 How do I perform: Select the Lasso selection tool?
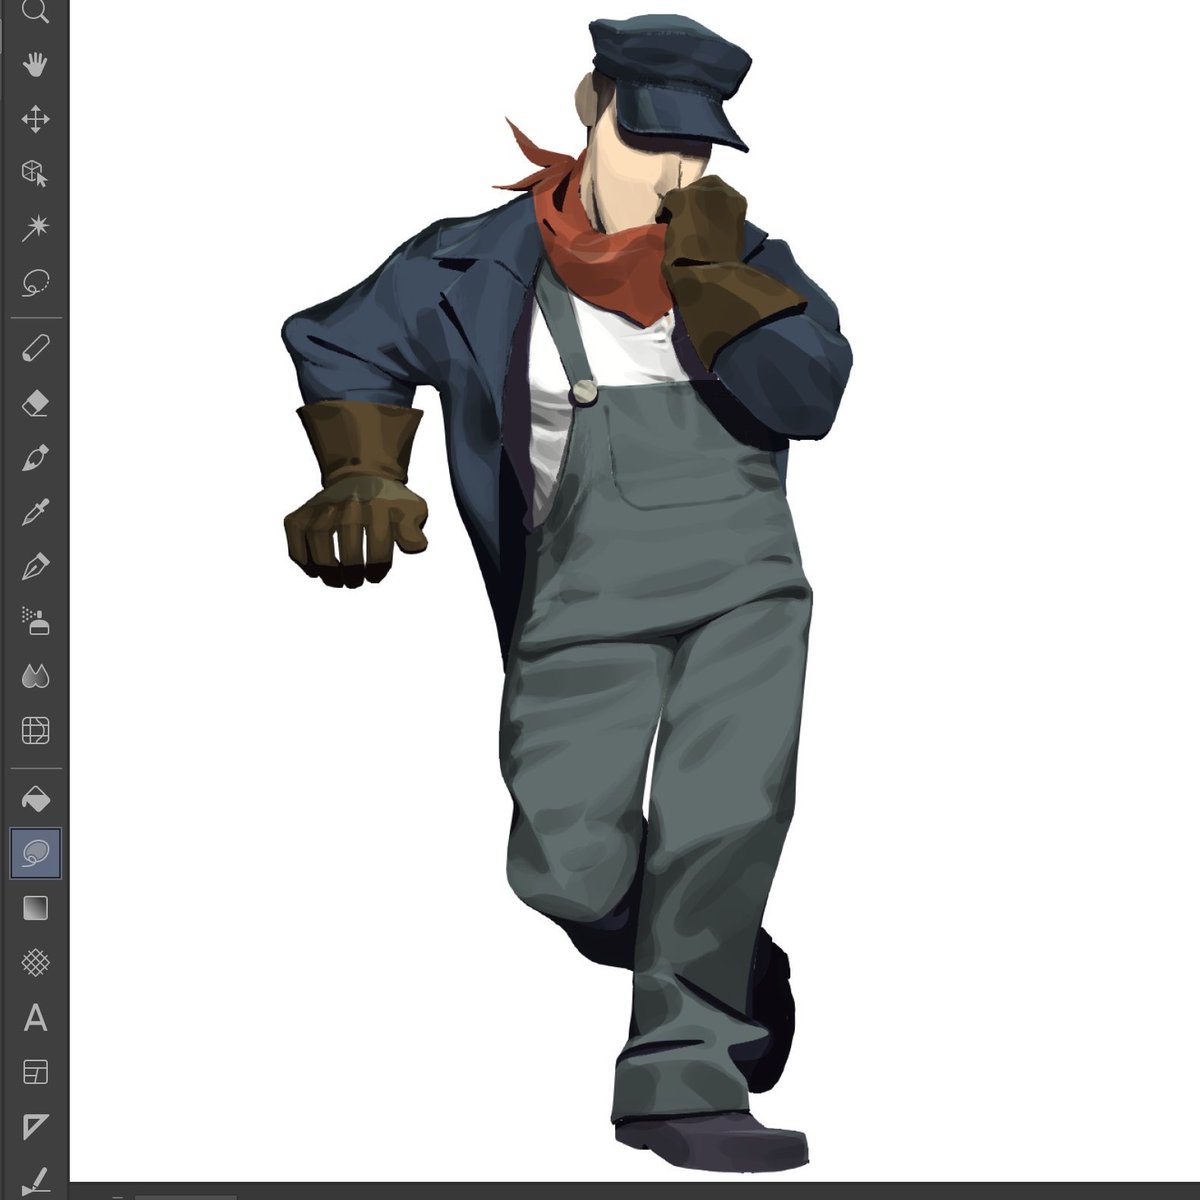(x=35, y=282)
